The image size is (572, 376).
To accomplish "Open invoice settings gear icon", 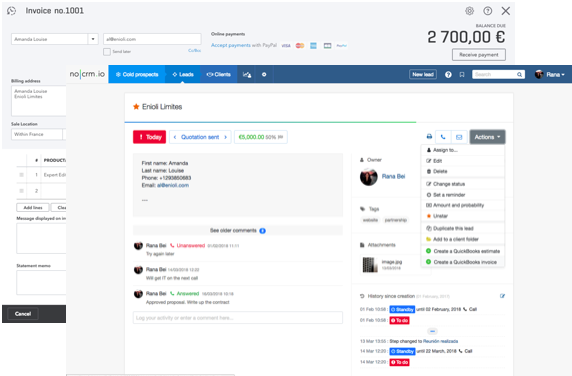I will 469,11.
